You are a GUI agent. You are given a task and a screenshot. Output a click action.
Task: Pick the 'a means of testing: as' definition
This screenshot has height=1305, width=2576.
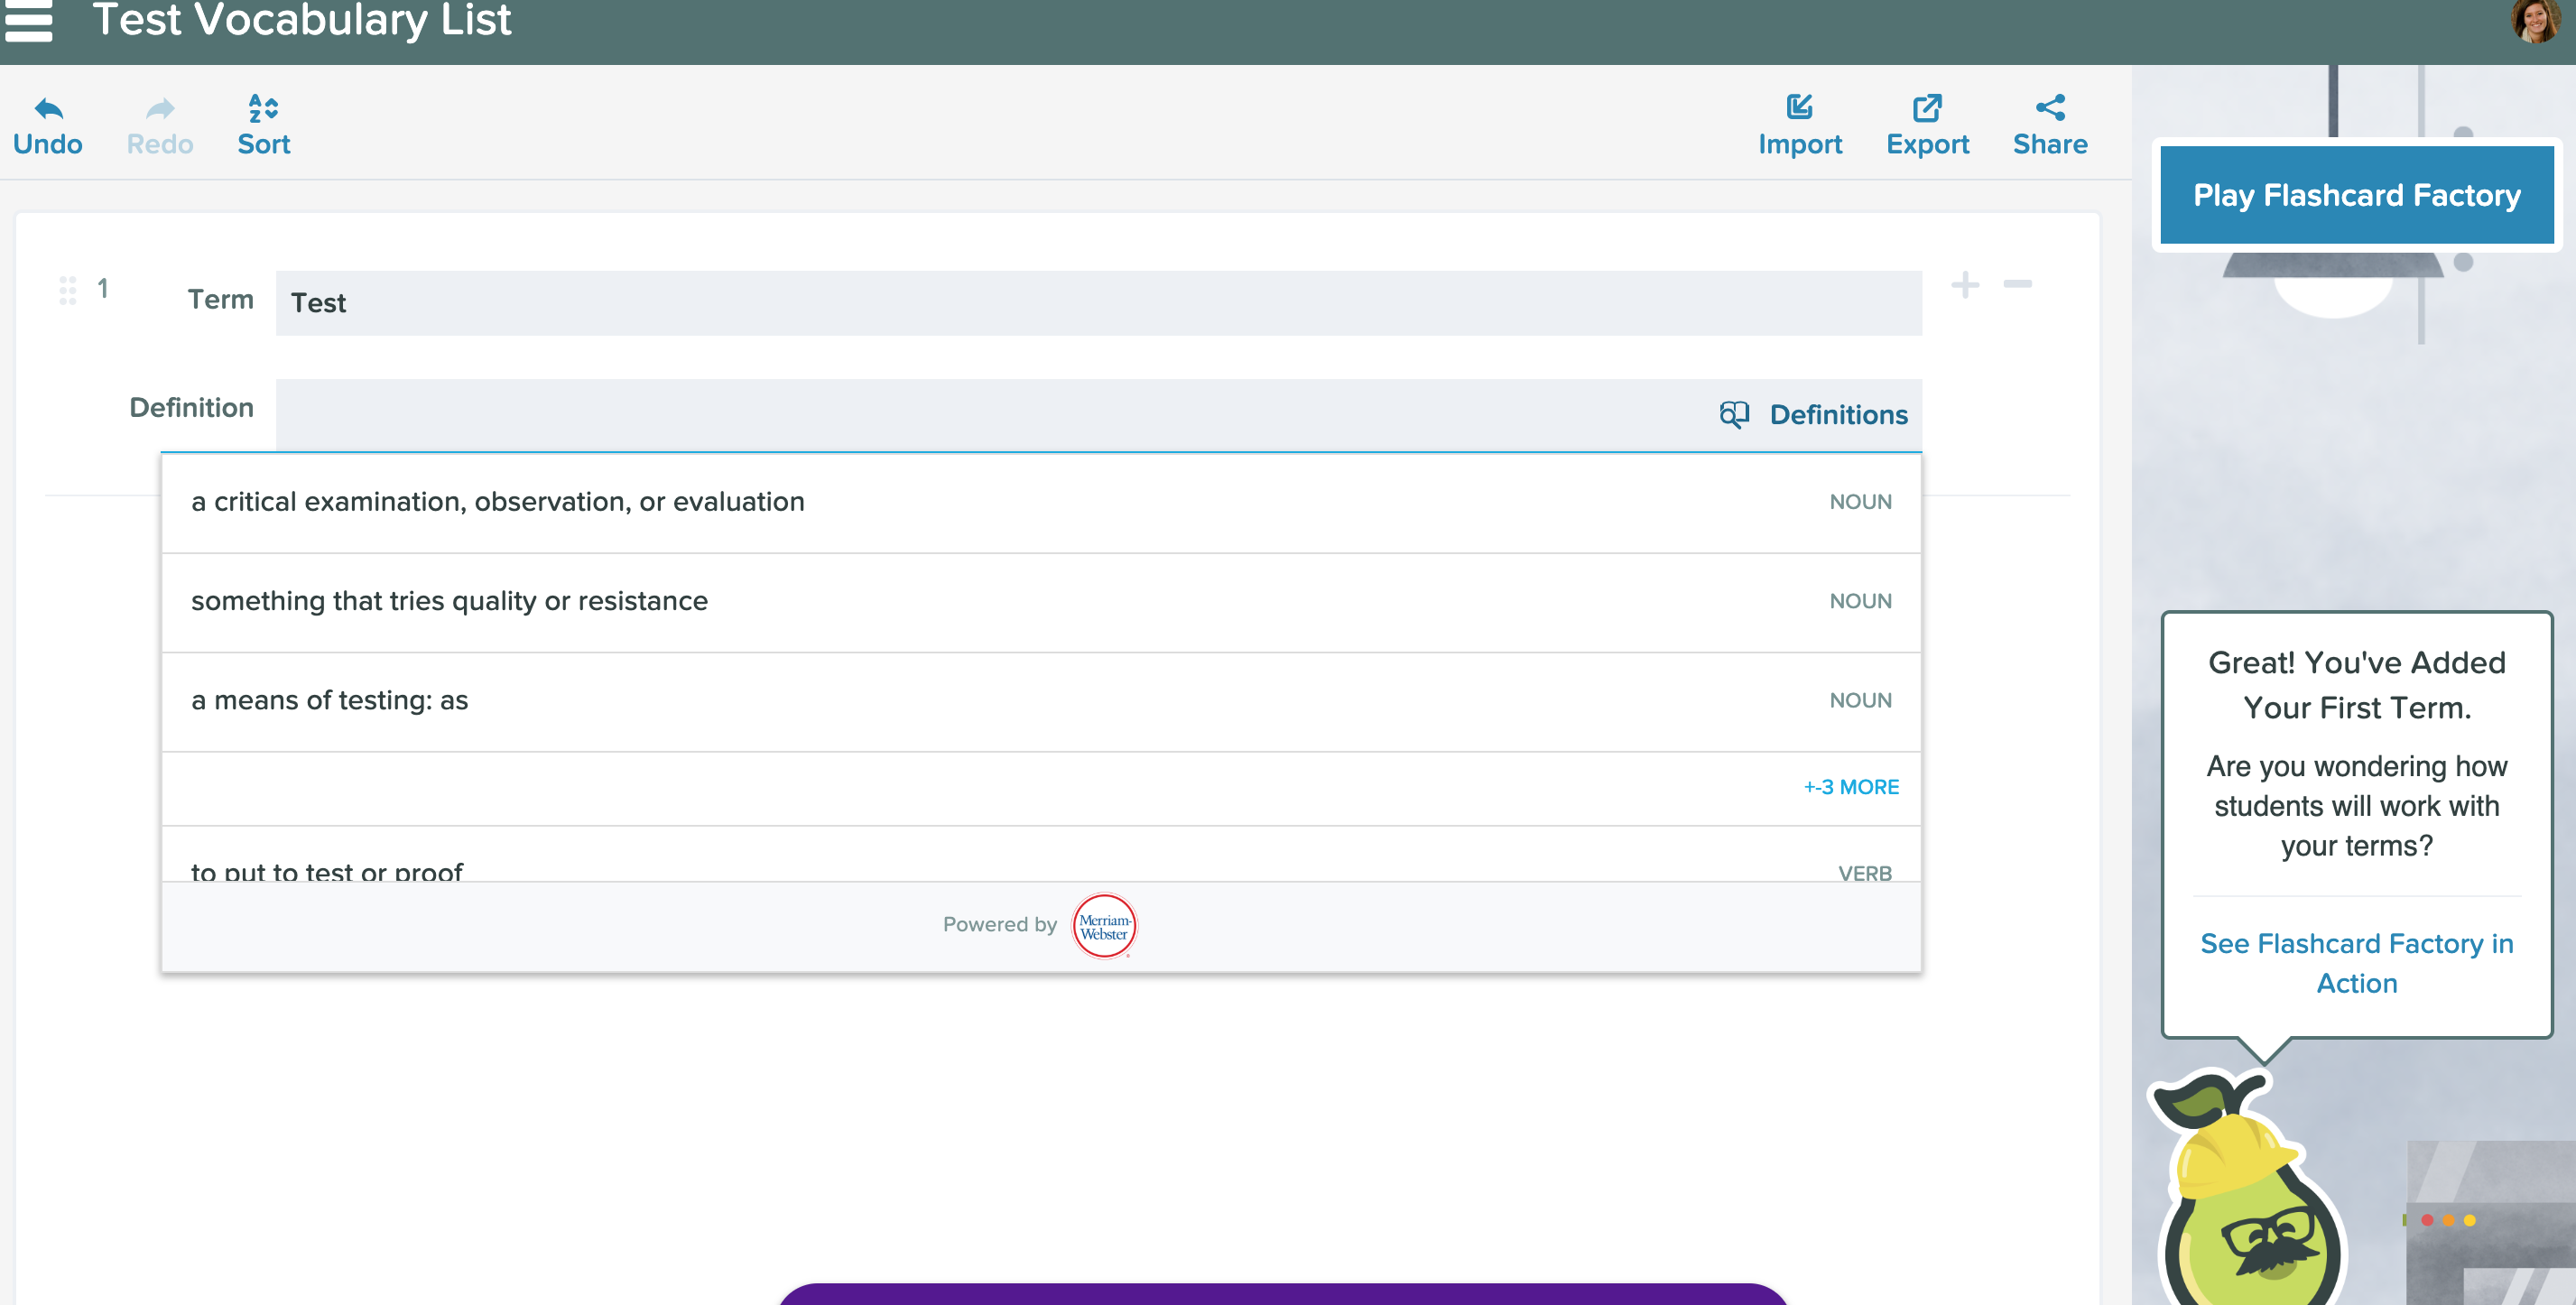pyautogui.click(x=329, y=700)
